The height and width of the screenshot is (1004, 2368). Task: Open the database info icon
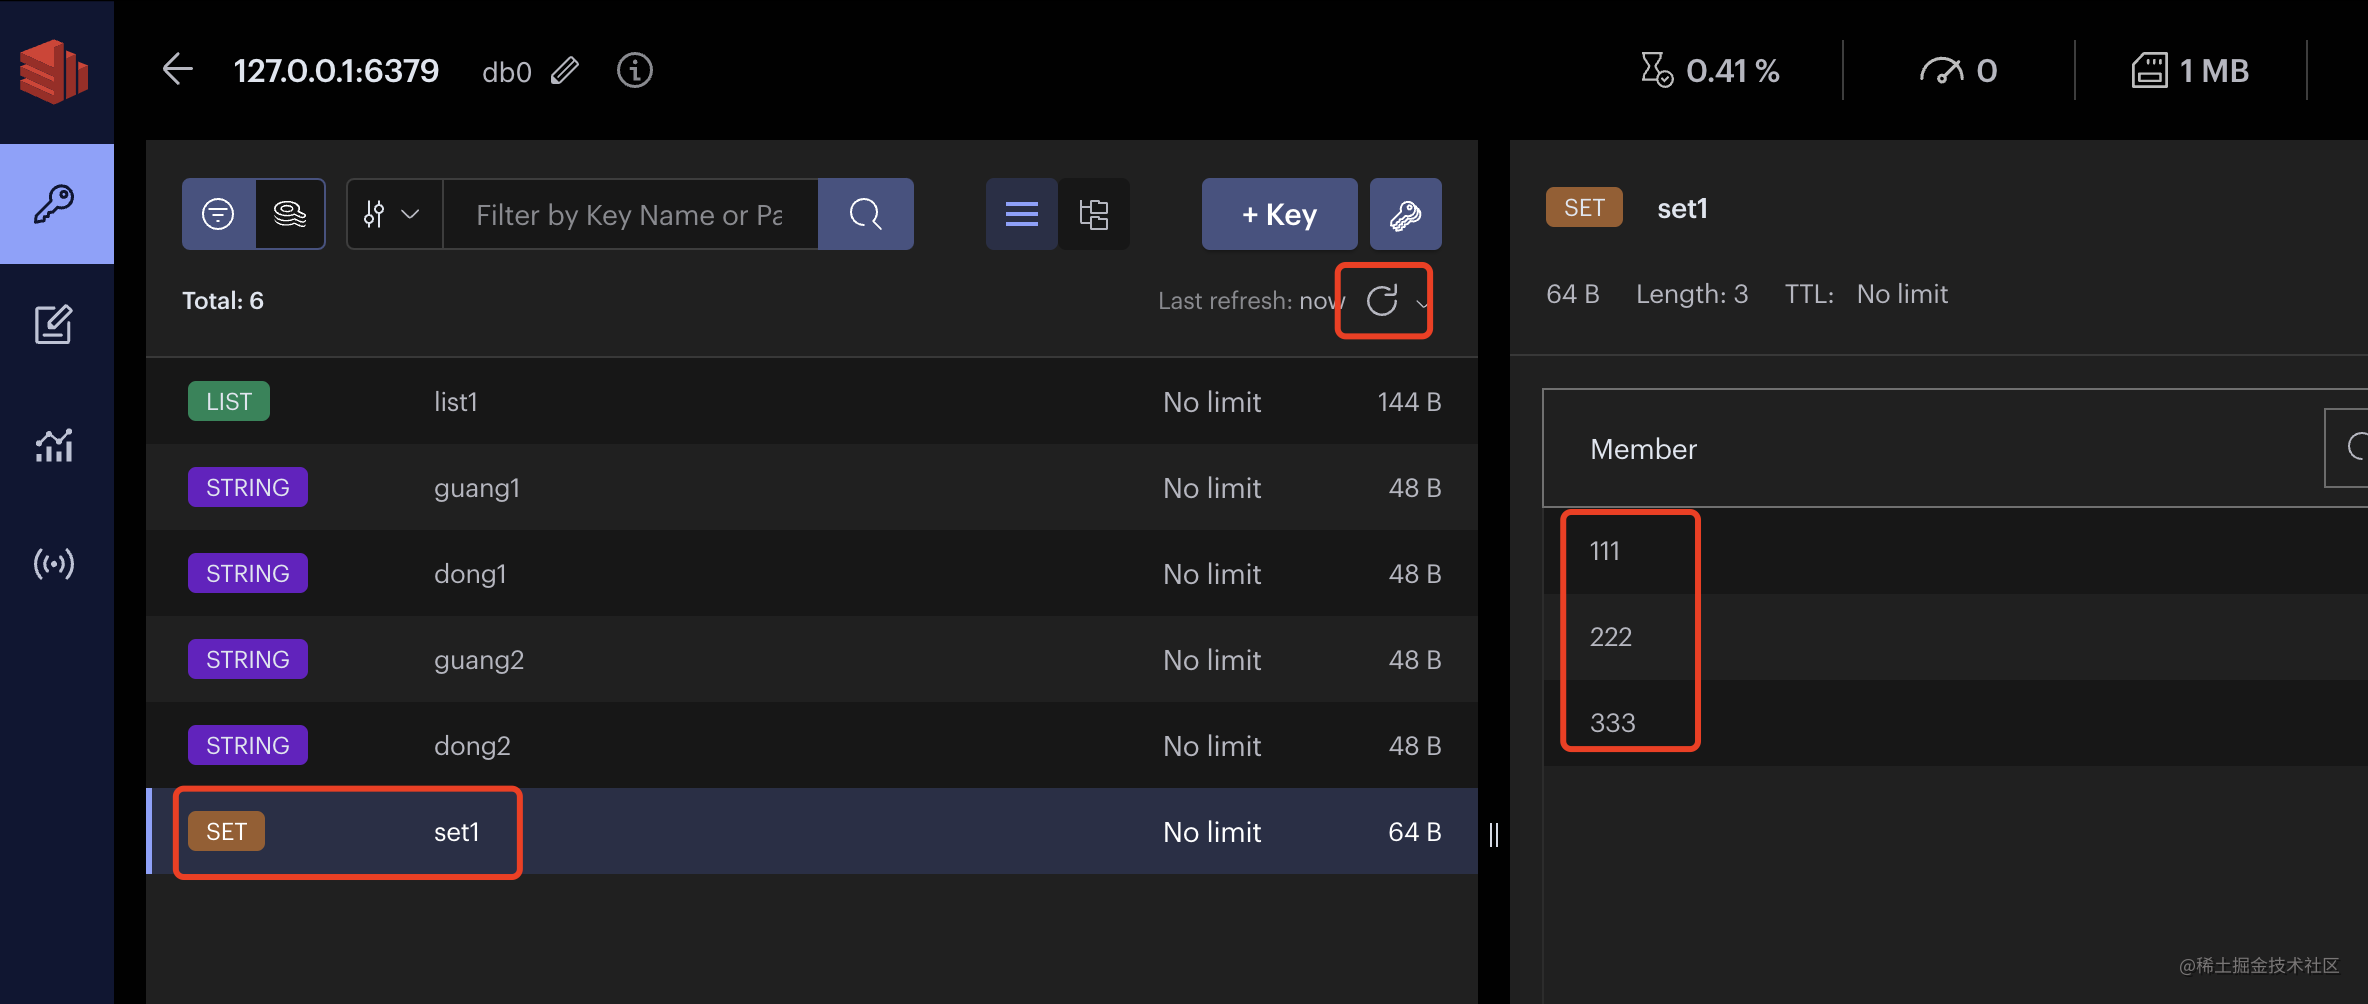point(634,71)
